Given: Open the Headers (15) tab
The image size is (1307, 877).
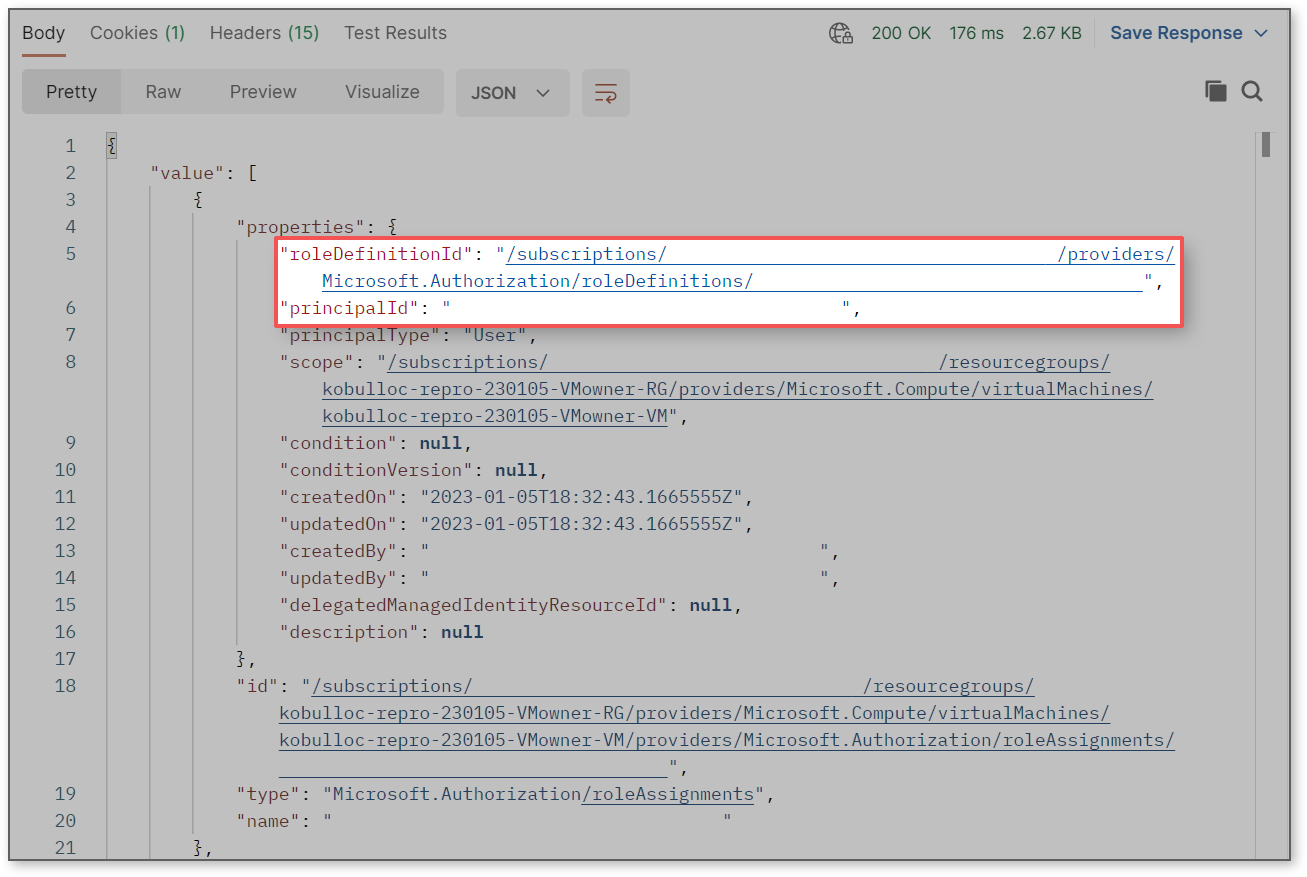Looking at the screenshot, I should [x=264, y=33].
